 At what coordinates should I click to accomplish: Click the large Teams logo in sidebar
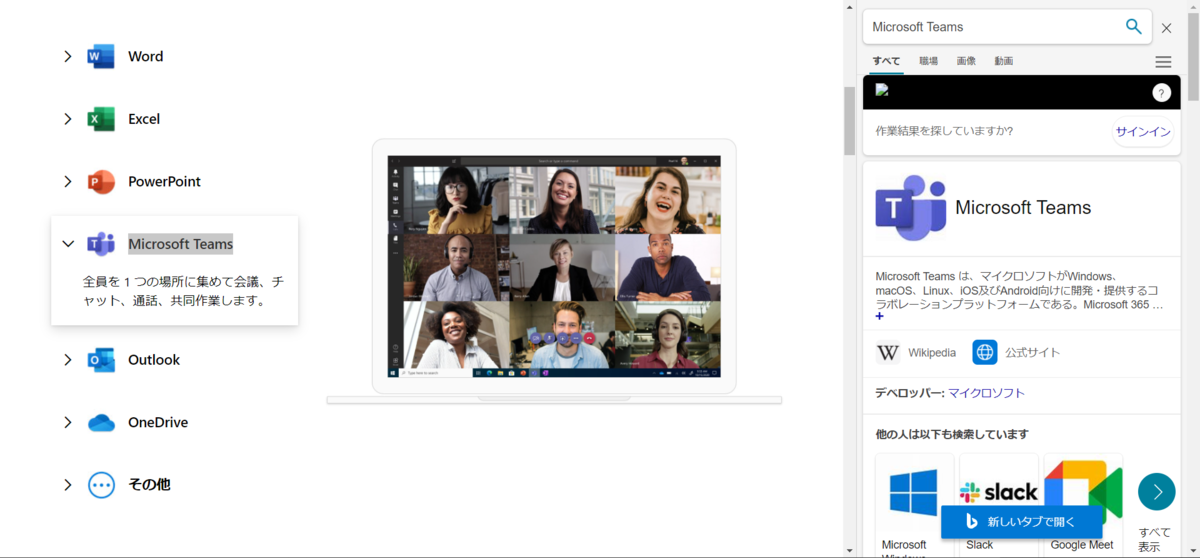[x=910, y=208]
